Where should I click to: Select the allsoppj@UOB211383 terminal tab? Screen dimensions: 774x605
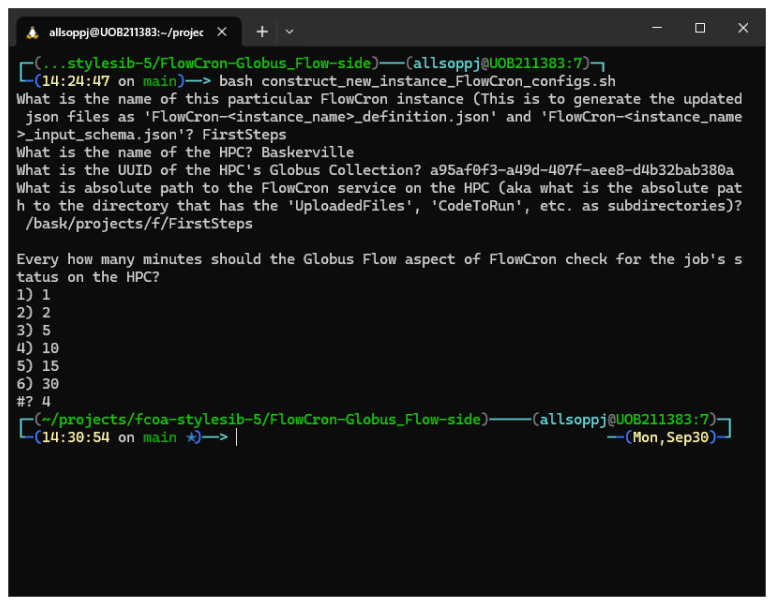pos(126,33)
